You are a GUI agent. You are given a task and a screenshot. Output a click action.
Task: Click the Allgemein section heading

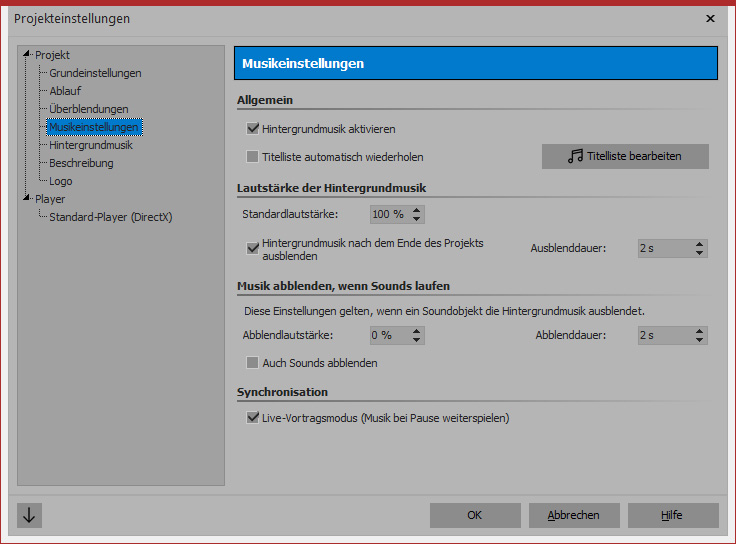click(265, 100)
